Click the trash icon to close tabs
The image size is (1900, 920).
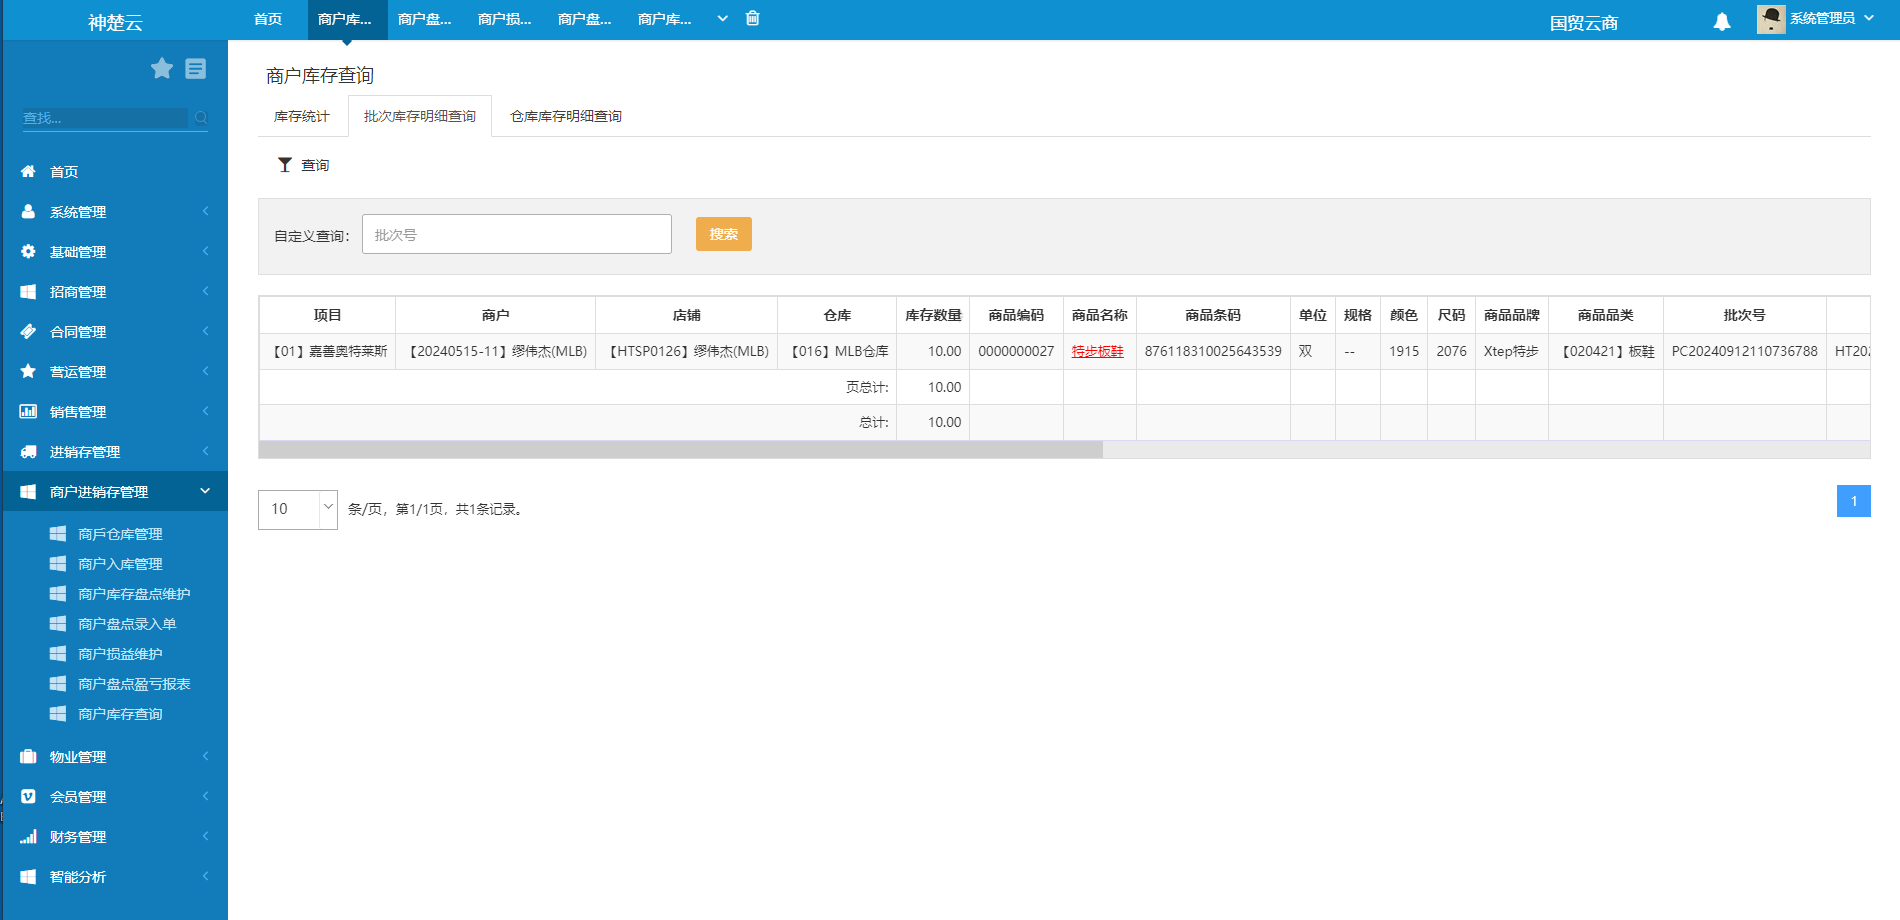coord(753,18)
